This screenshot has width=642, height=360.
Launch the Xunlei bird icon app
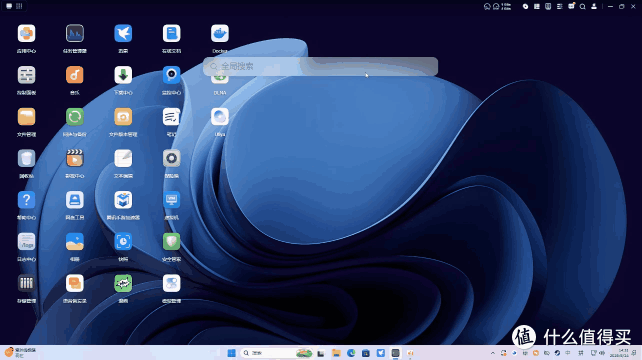click(123, 34)
